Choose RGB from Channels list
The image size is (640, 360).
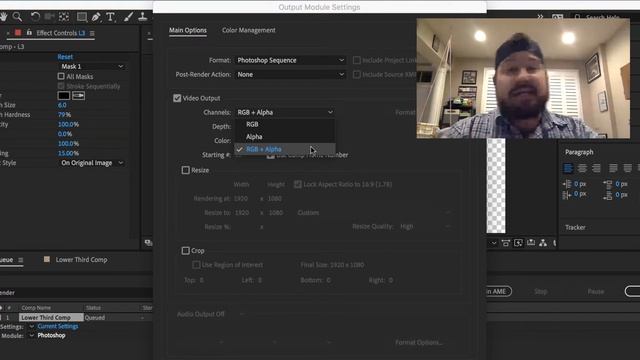pyautogui.click(x=252, y=124)
